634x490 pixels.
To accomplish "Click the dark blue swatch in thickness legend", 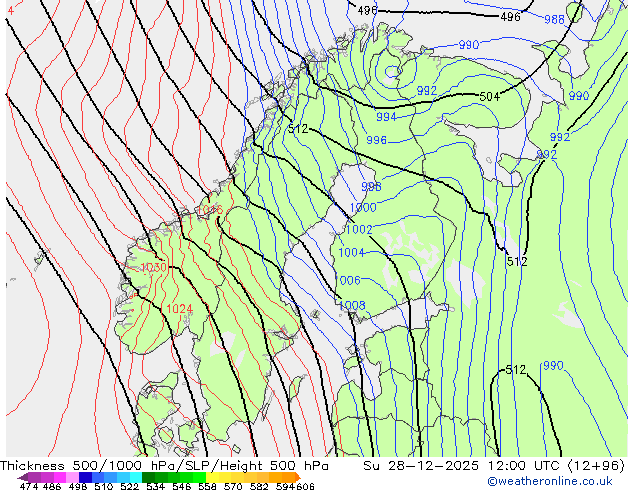I will (x=85, y=477).
